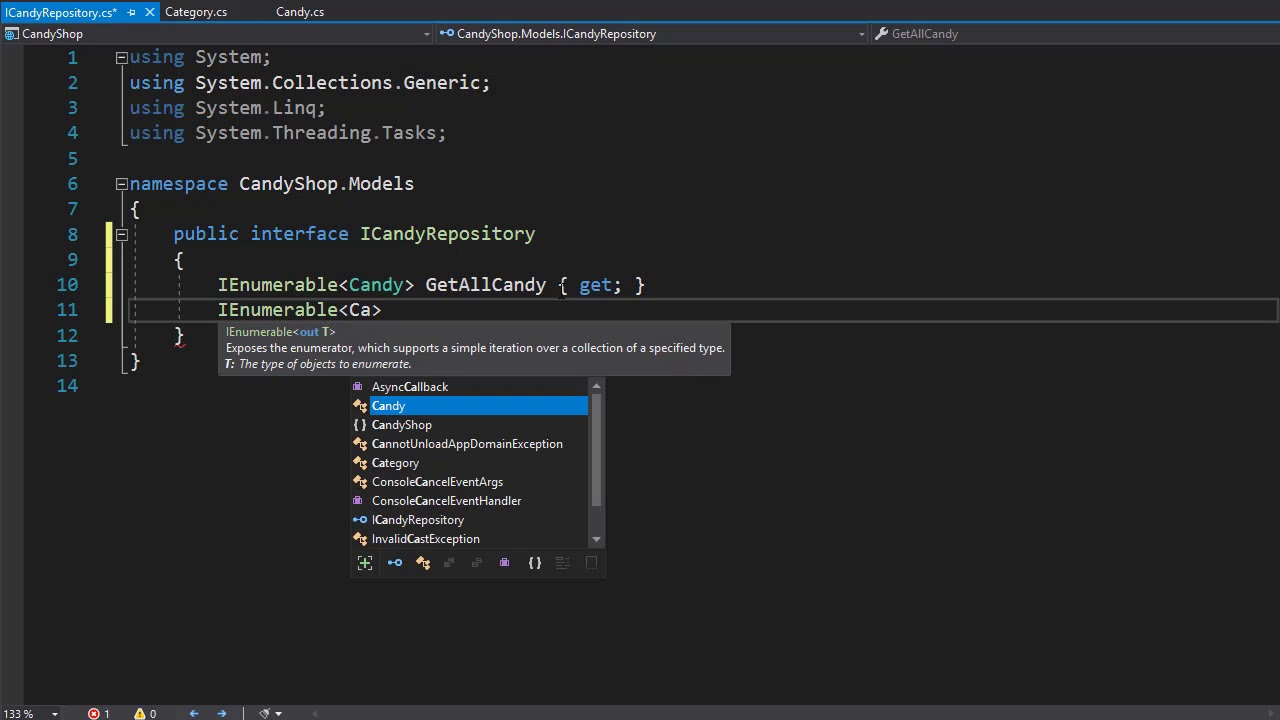1280x720 pixels.
Task: Click ICandyRepository in the interface declaration
Action: click(x=448, y=234)
